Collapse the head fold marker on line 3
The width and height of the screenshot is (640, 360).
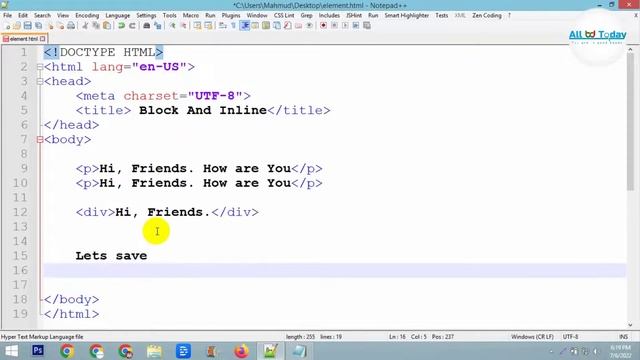(x=40, y=82)
